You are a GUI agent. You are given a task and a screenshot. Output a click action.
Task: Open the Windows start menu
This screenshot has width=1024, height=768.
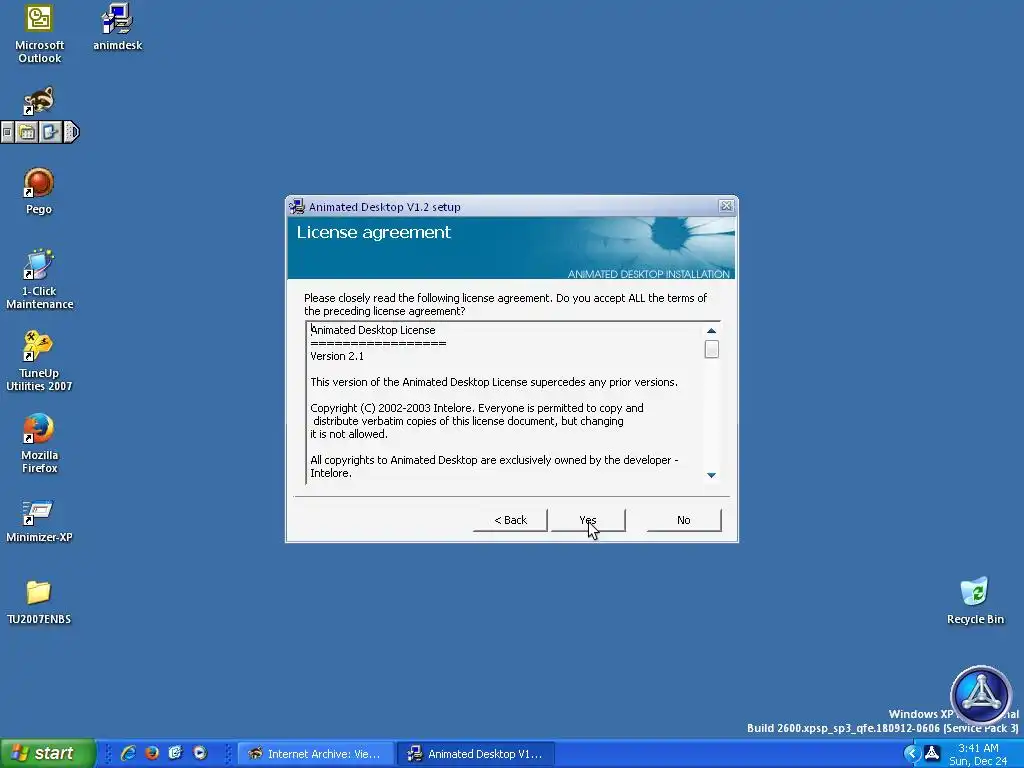[x=47, y=754]
